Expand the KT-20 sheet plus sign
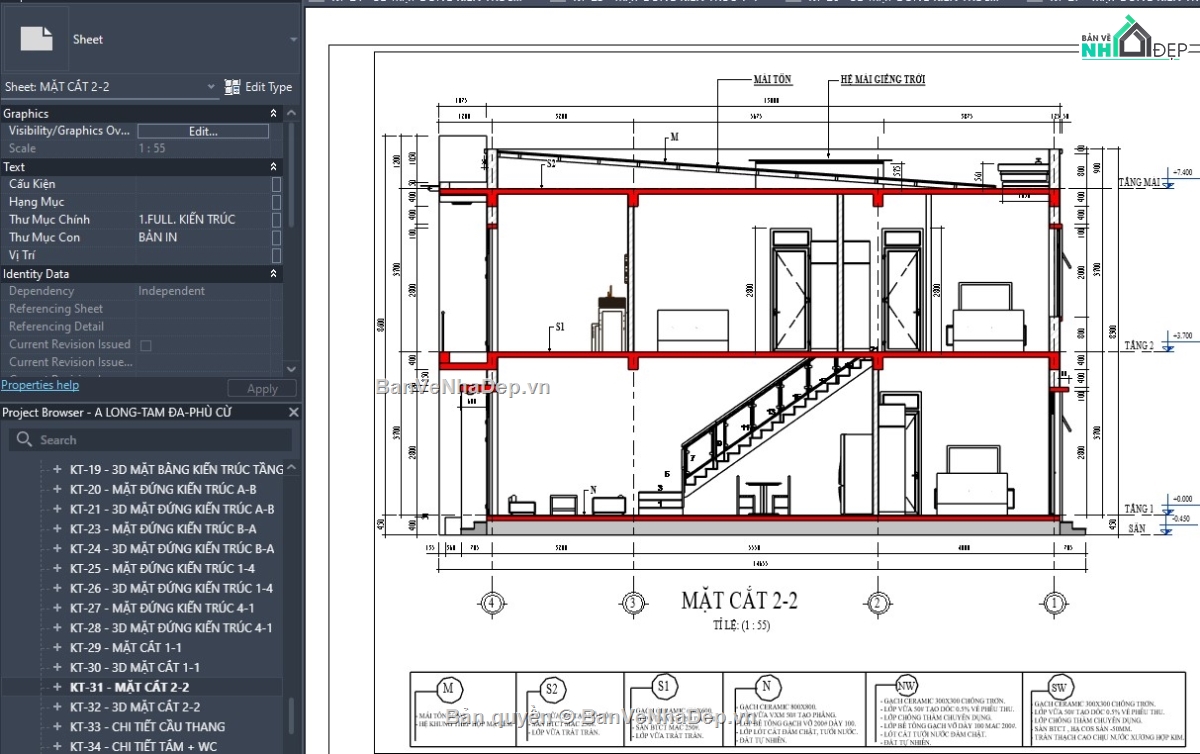The image size is (1200, 754). (x=57, y=489)
